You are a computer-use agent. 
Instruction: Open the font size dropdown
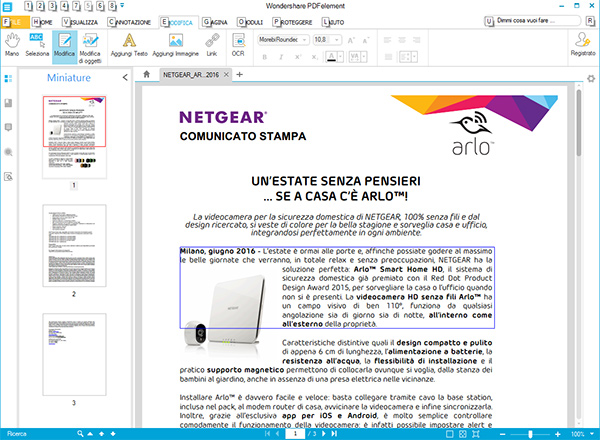(x=336, y=40)
